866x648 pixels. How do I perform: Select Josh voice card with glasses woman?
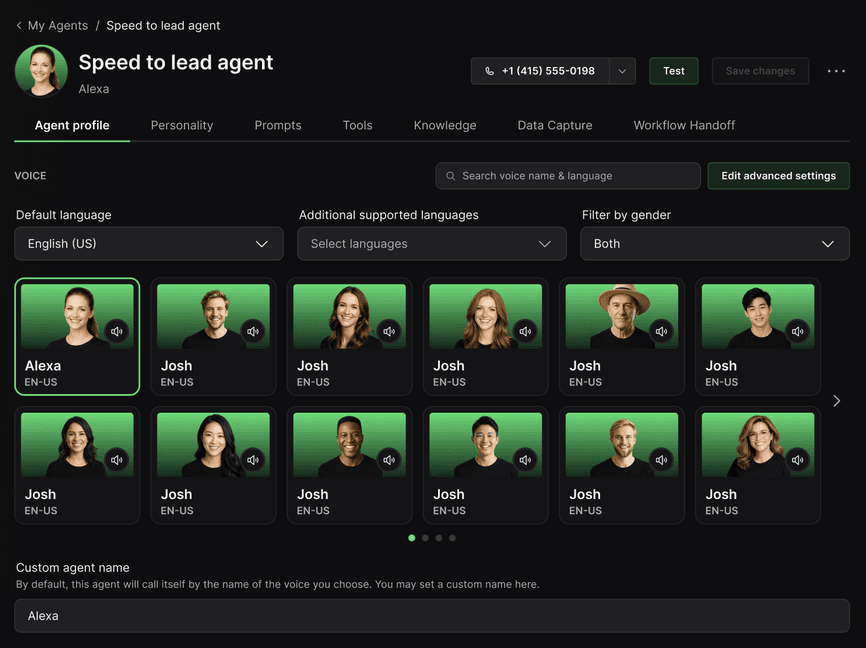tap(758, 465)
